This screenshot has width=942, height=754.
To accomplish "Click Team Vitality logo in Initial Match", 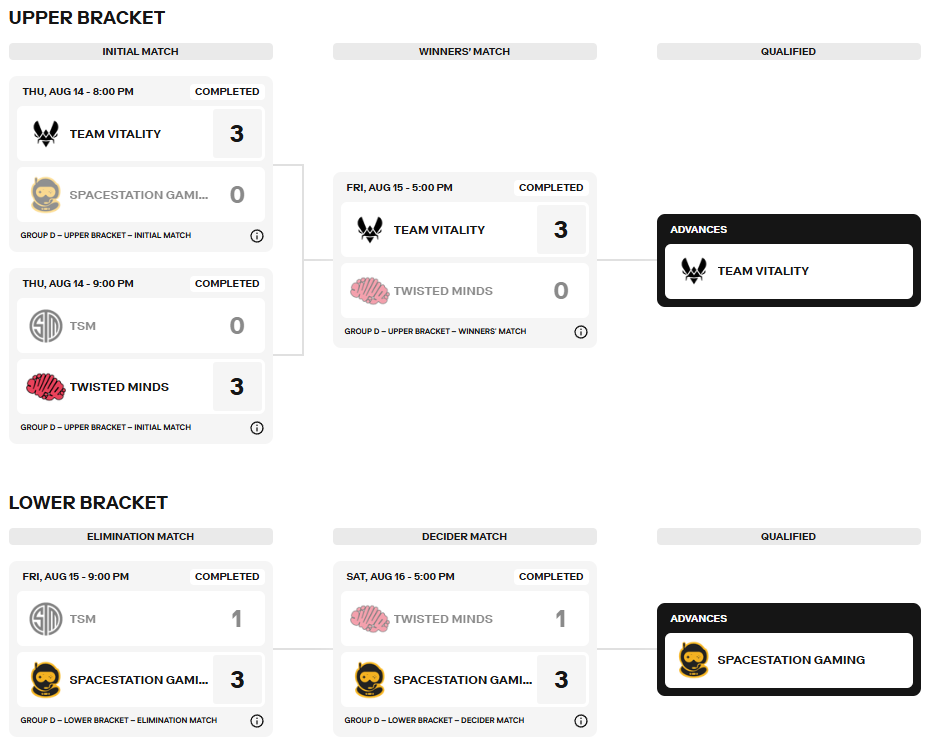I will [46, 134].
